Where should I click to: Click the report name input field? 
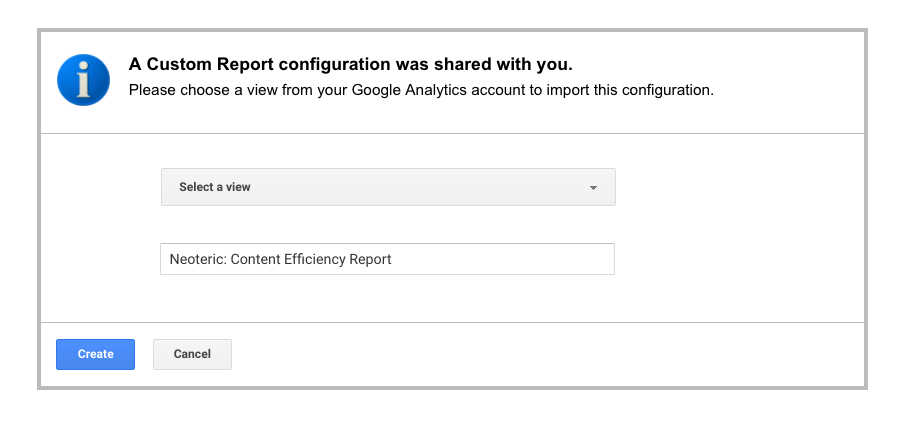[x=387, y=259]
